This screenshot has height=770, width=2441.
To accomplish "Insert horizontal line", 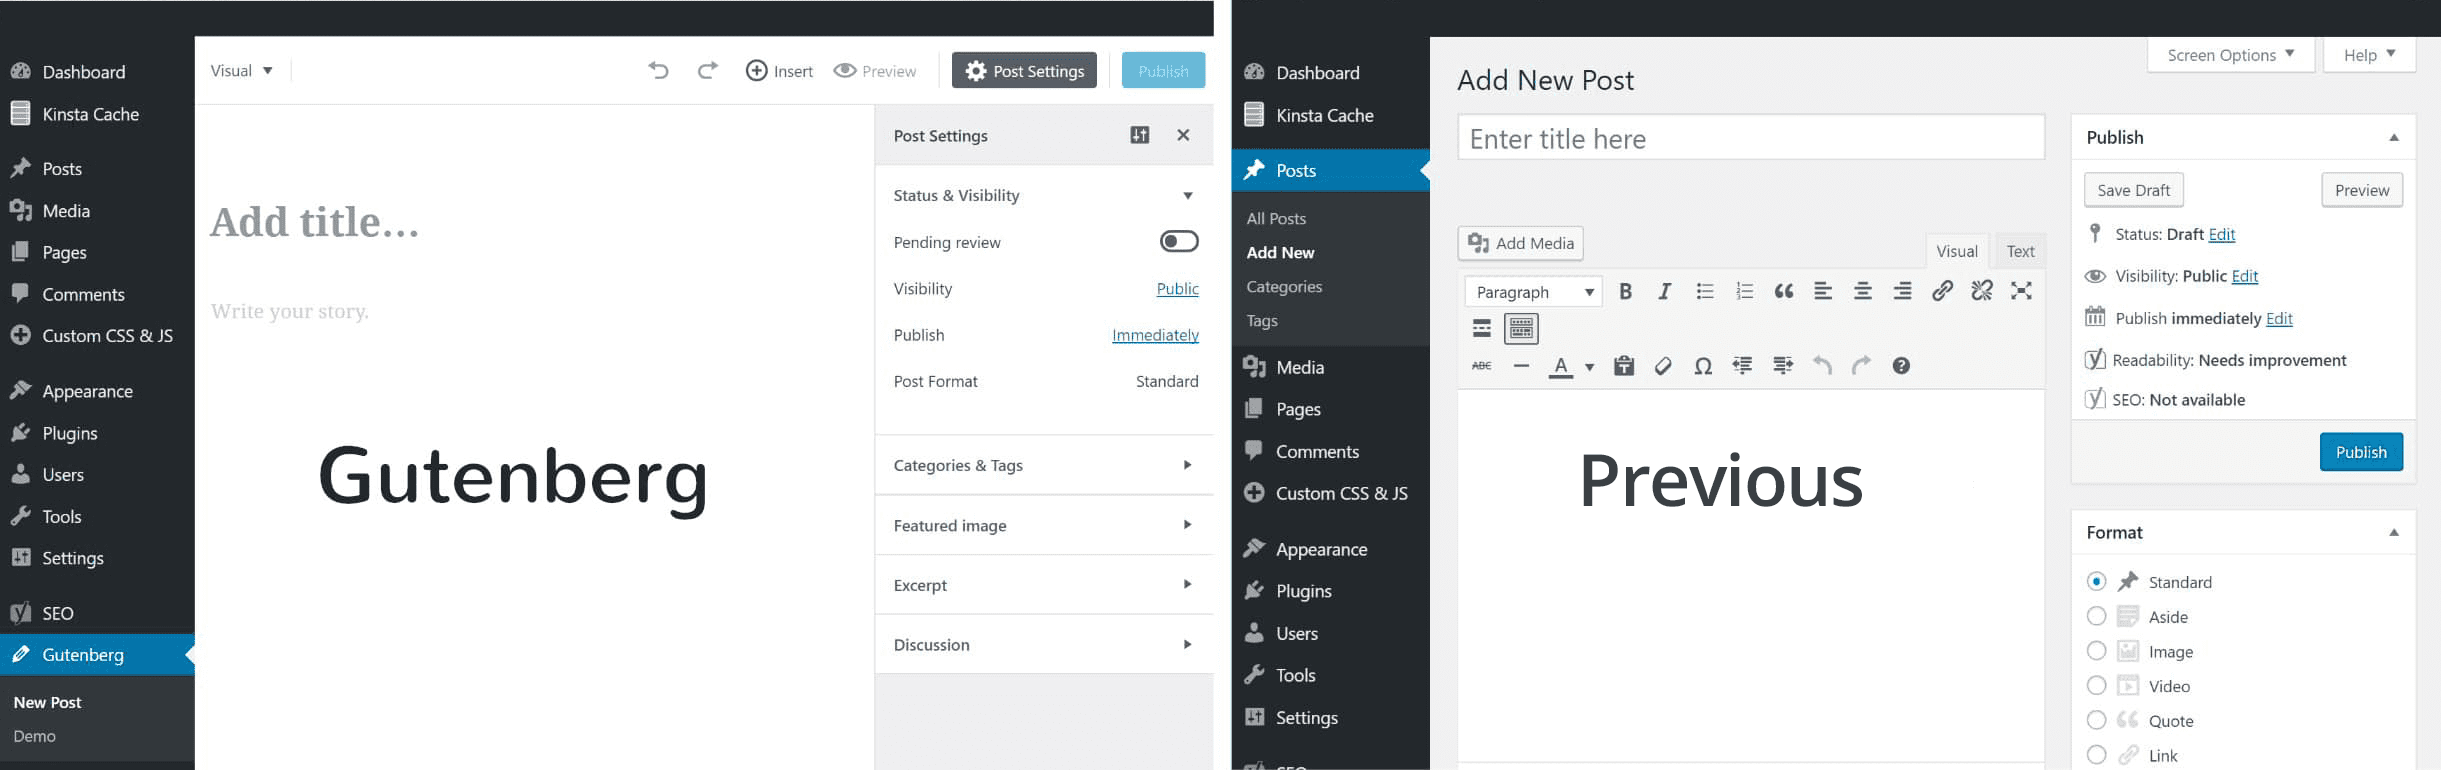I will point(1521,366).
